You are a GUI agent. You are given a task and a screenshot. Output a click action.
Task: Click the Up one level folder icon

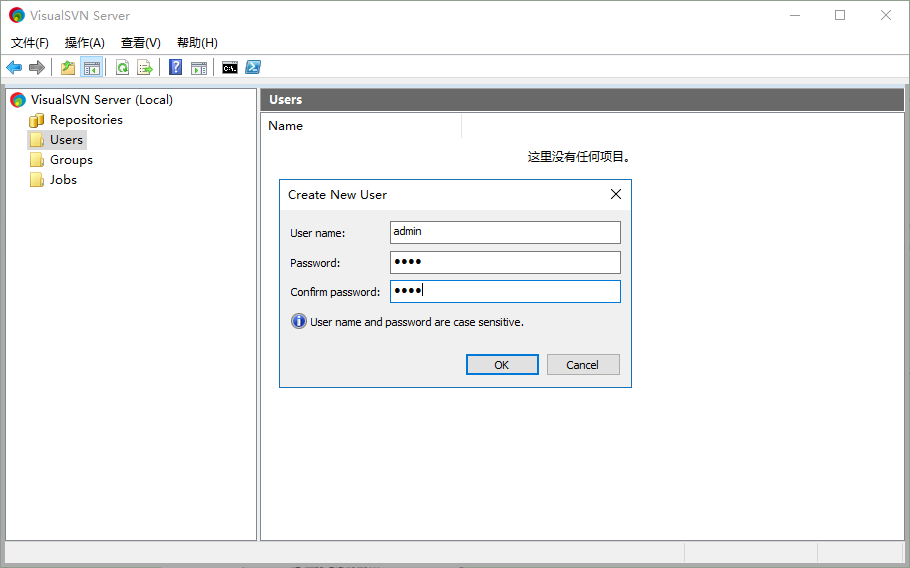tap(68, 68)
